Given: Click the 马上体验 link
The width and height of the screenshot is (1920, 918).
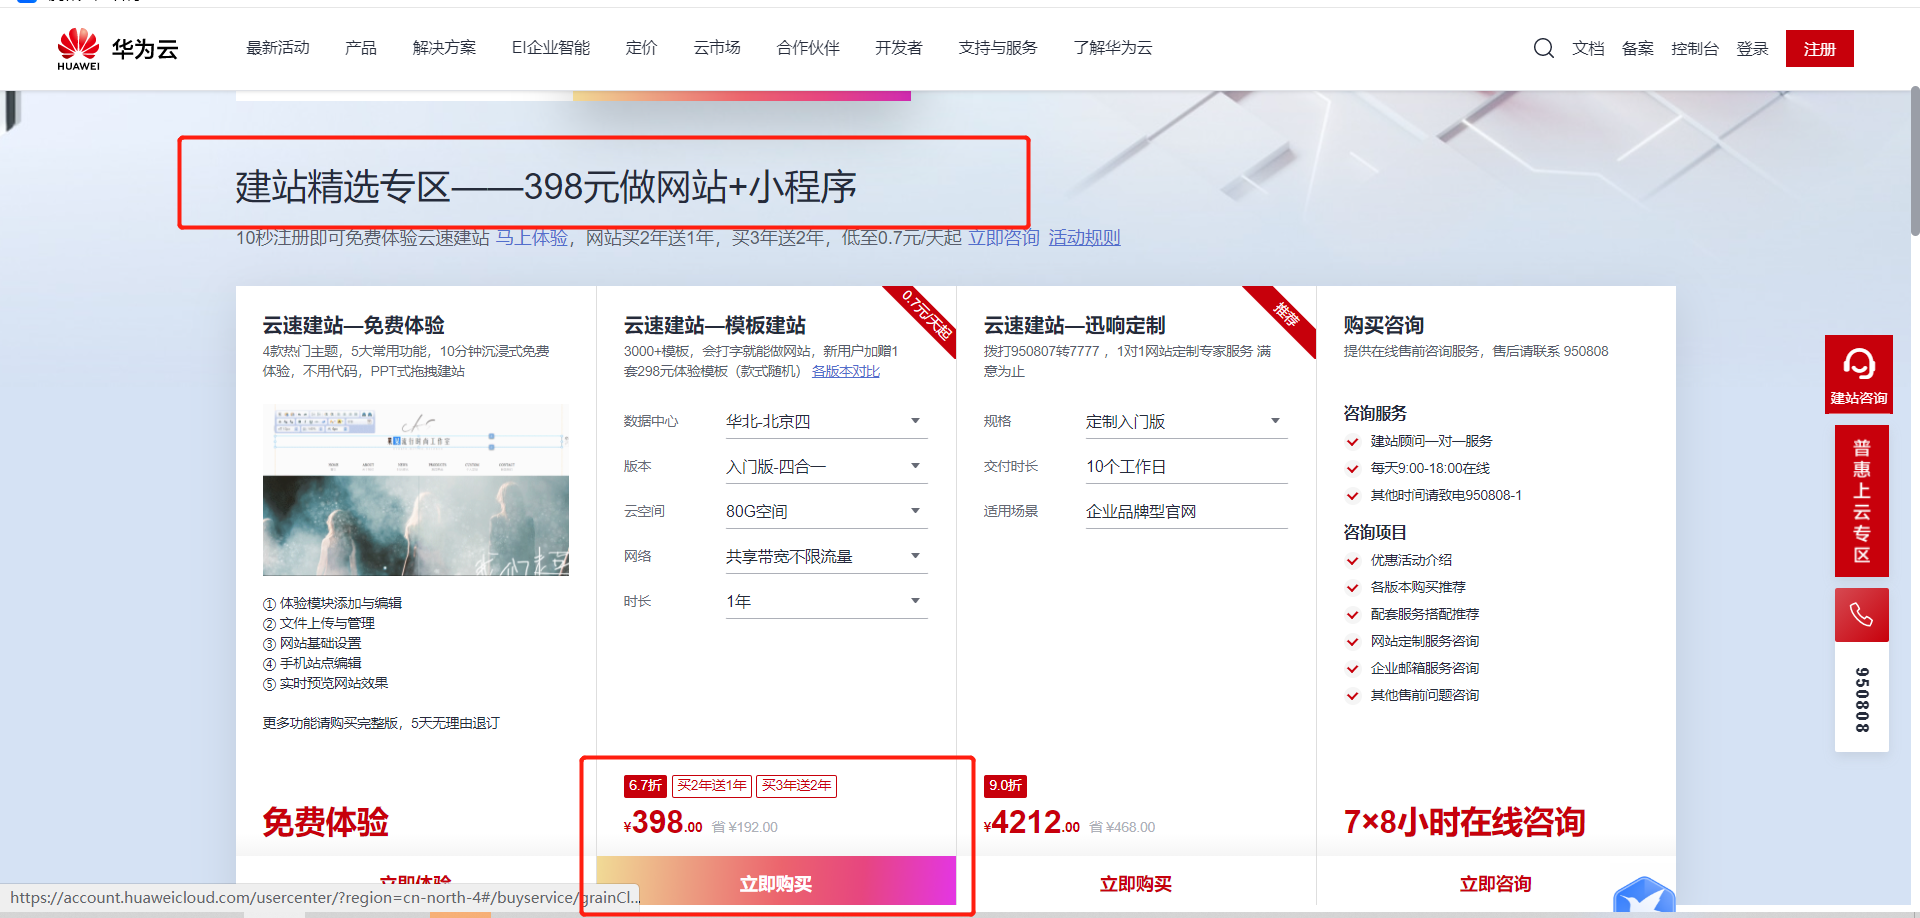Looking at the screenshot, I should (x=532, y=238).
